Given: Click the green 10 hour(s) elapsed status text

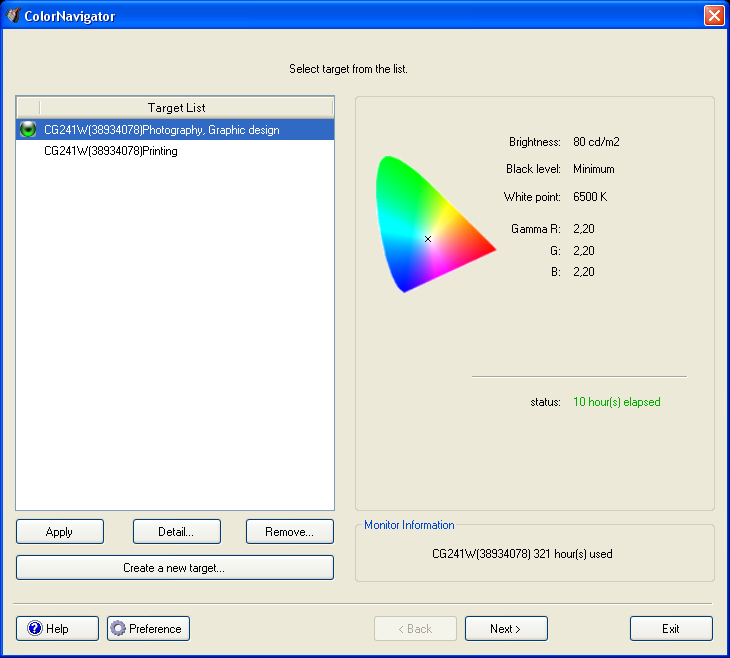Looking at the screenshot, I should 616,402.
